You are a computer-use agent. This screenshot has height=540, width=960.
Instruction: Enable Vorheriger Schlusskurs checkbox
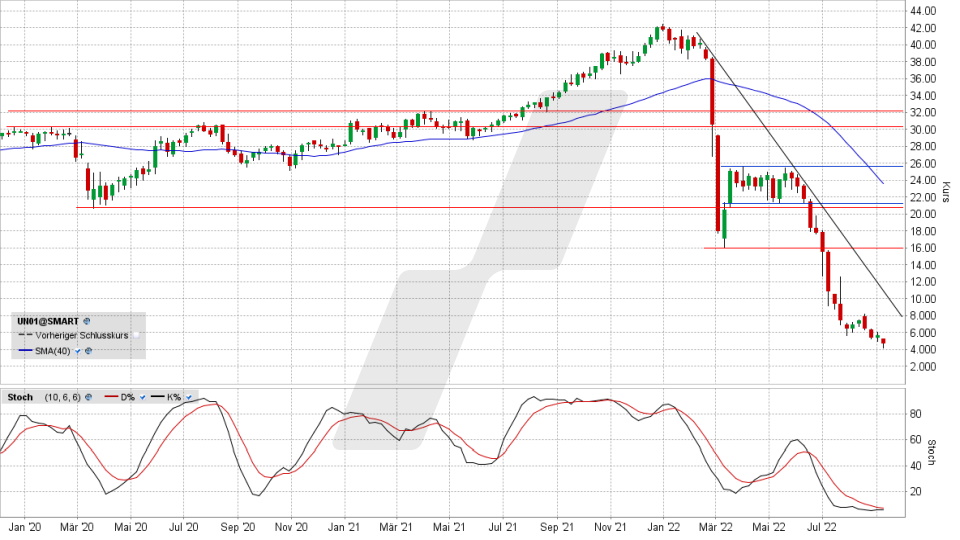136,336
